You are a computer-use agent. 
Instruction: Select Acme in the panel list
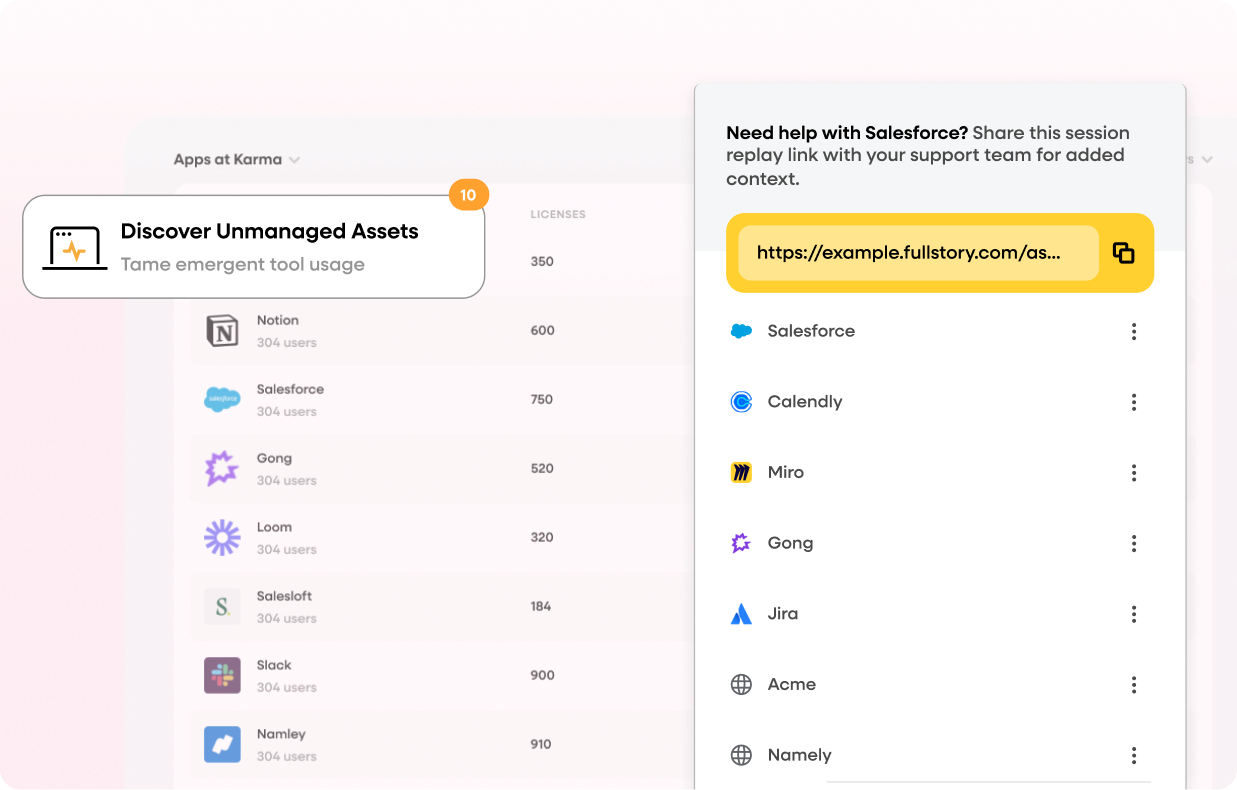[792, 685]
